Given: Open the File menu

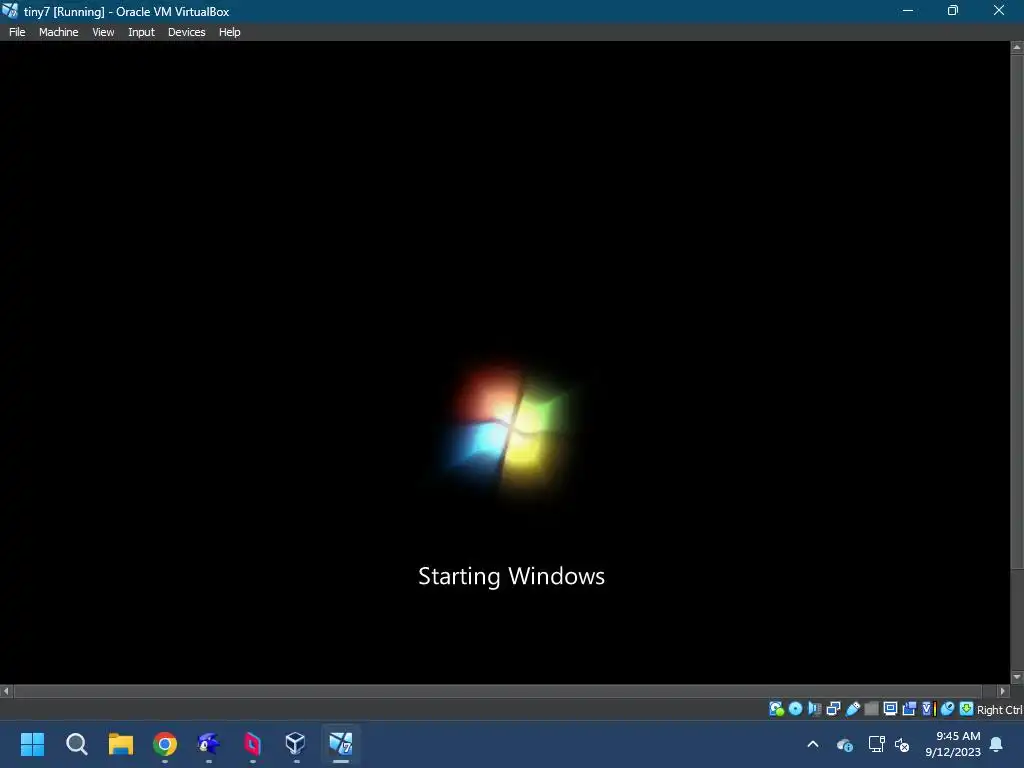Looking at the screenshot, I should 17,32.
